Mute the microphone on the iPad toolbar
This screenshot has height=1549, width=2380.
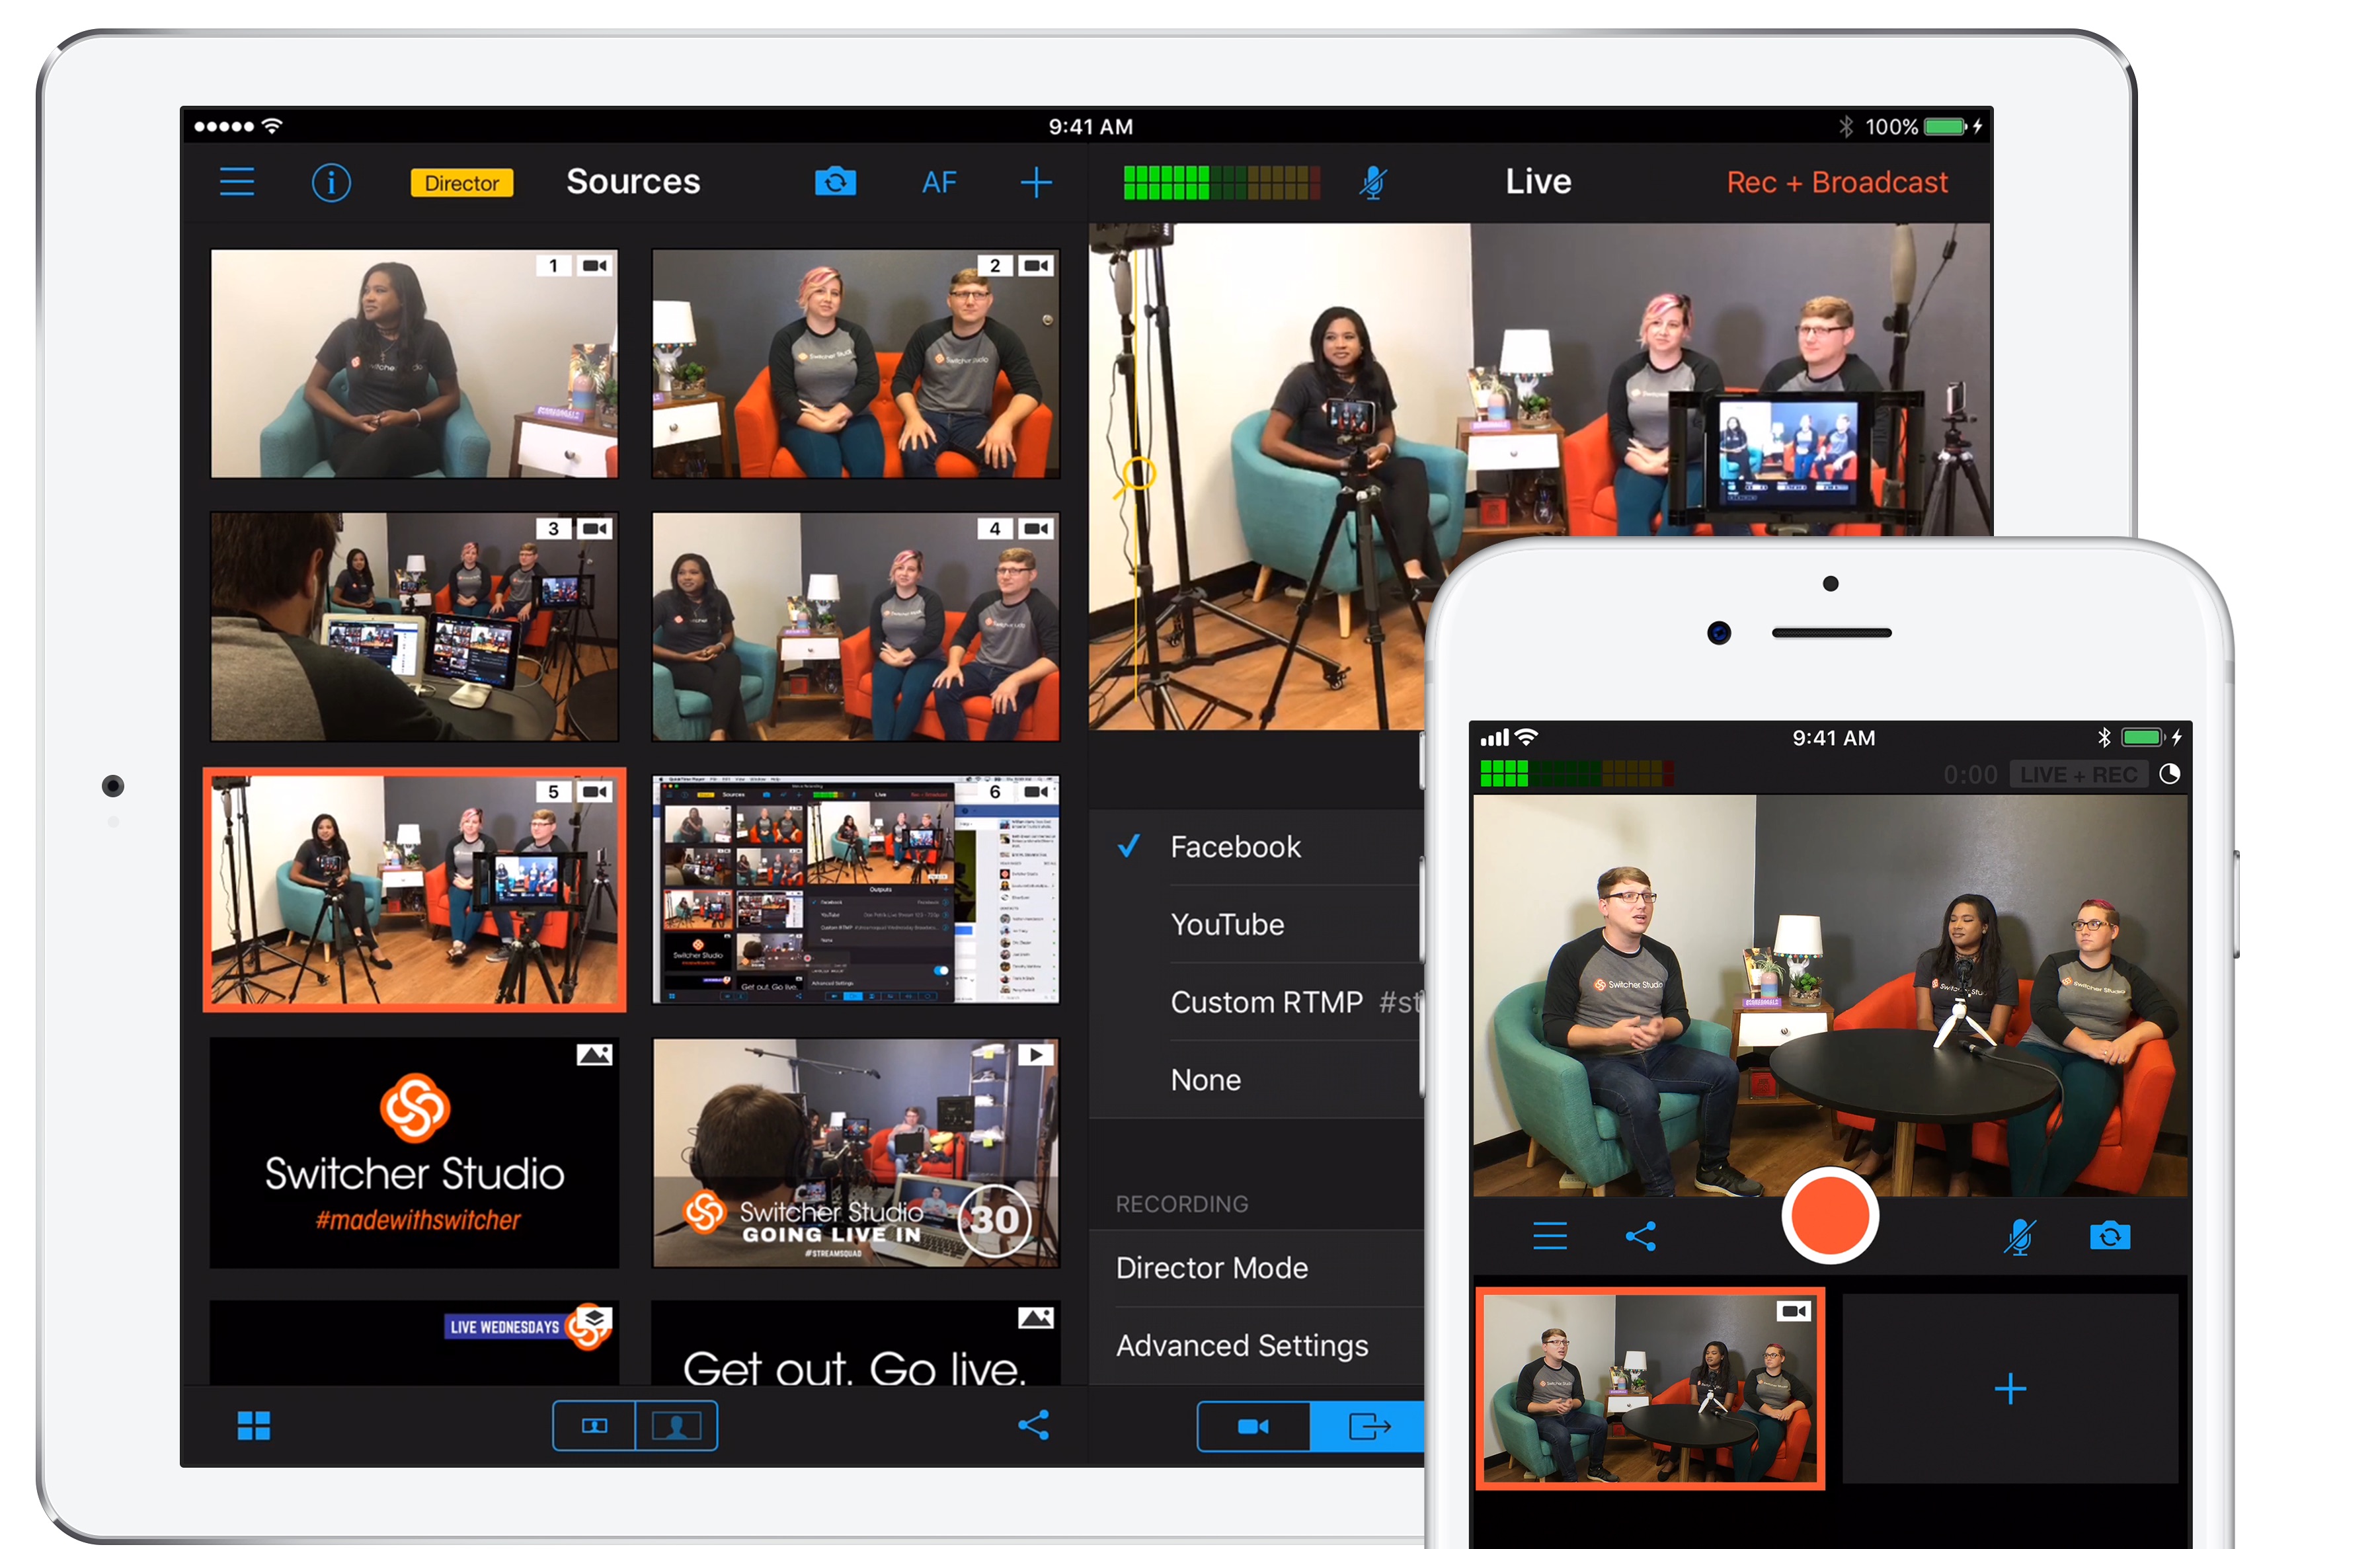pos(1373,182)
